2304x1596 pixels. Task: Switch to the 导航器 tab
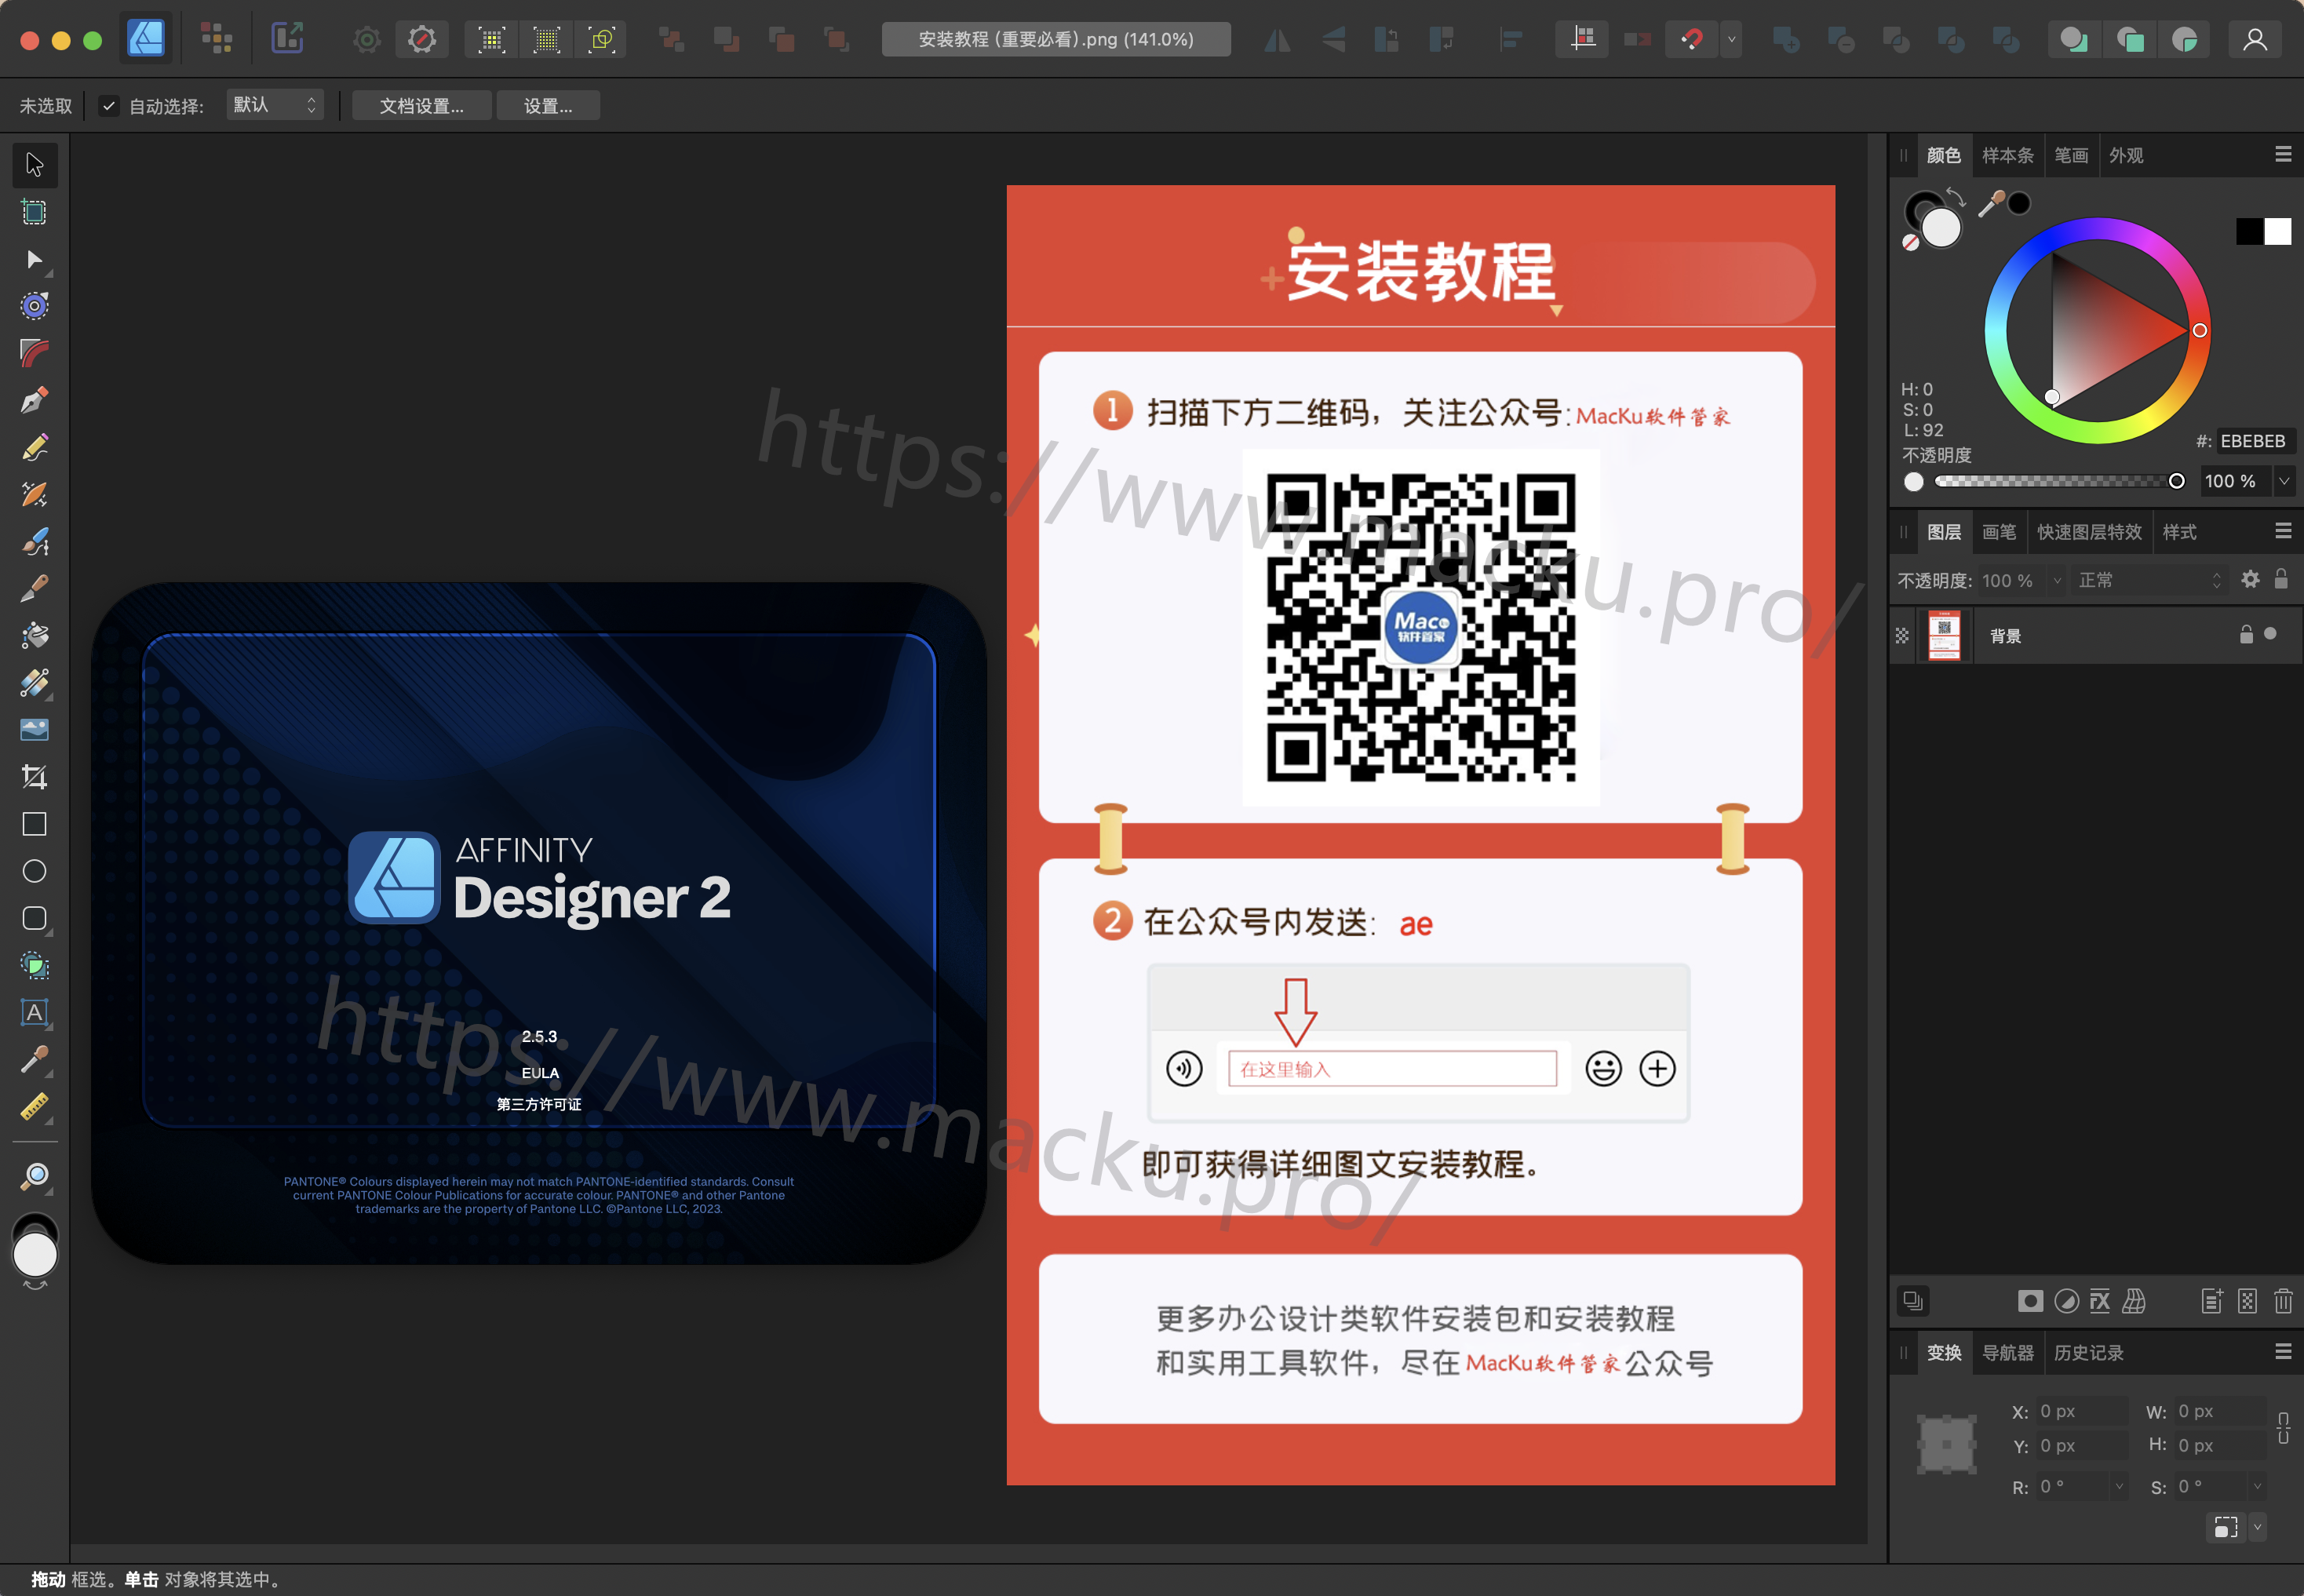(2007, 1353)
